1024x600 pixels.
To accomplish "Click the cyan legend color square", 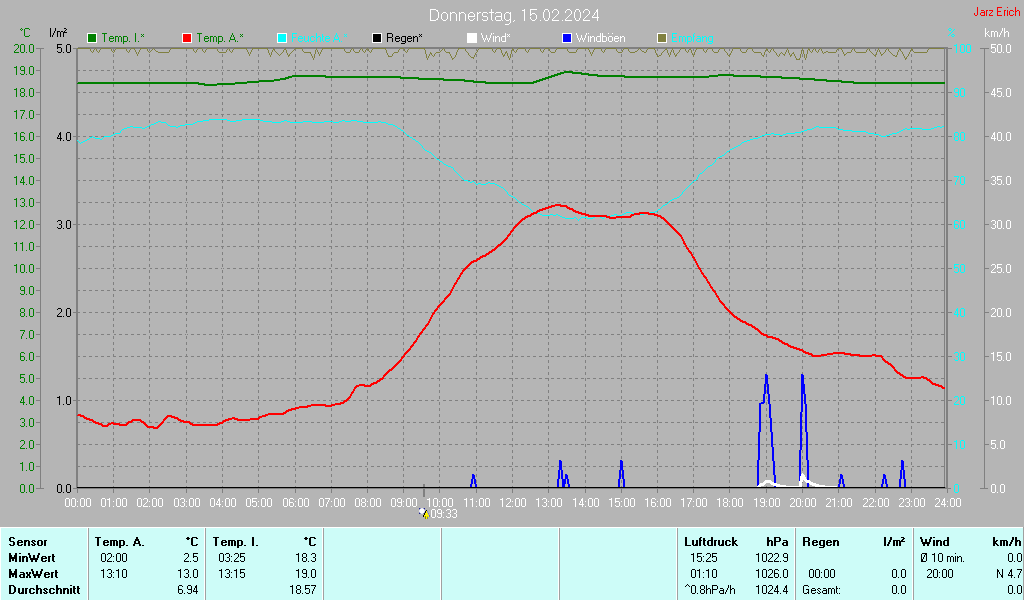I will [282, 38].
